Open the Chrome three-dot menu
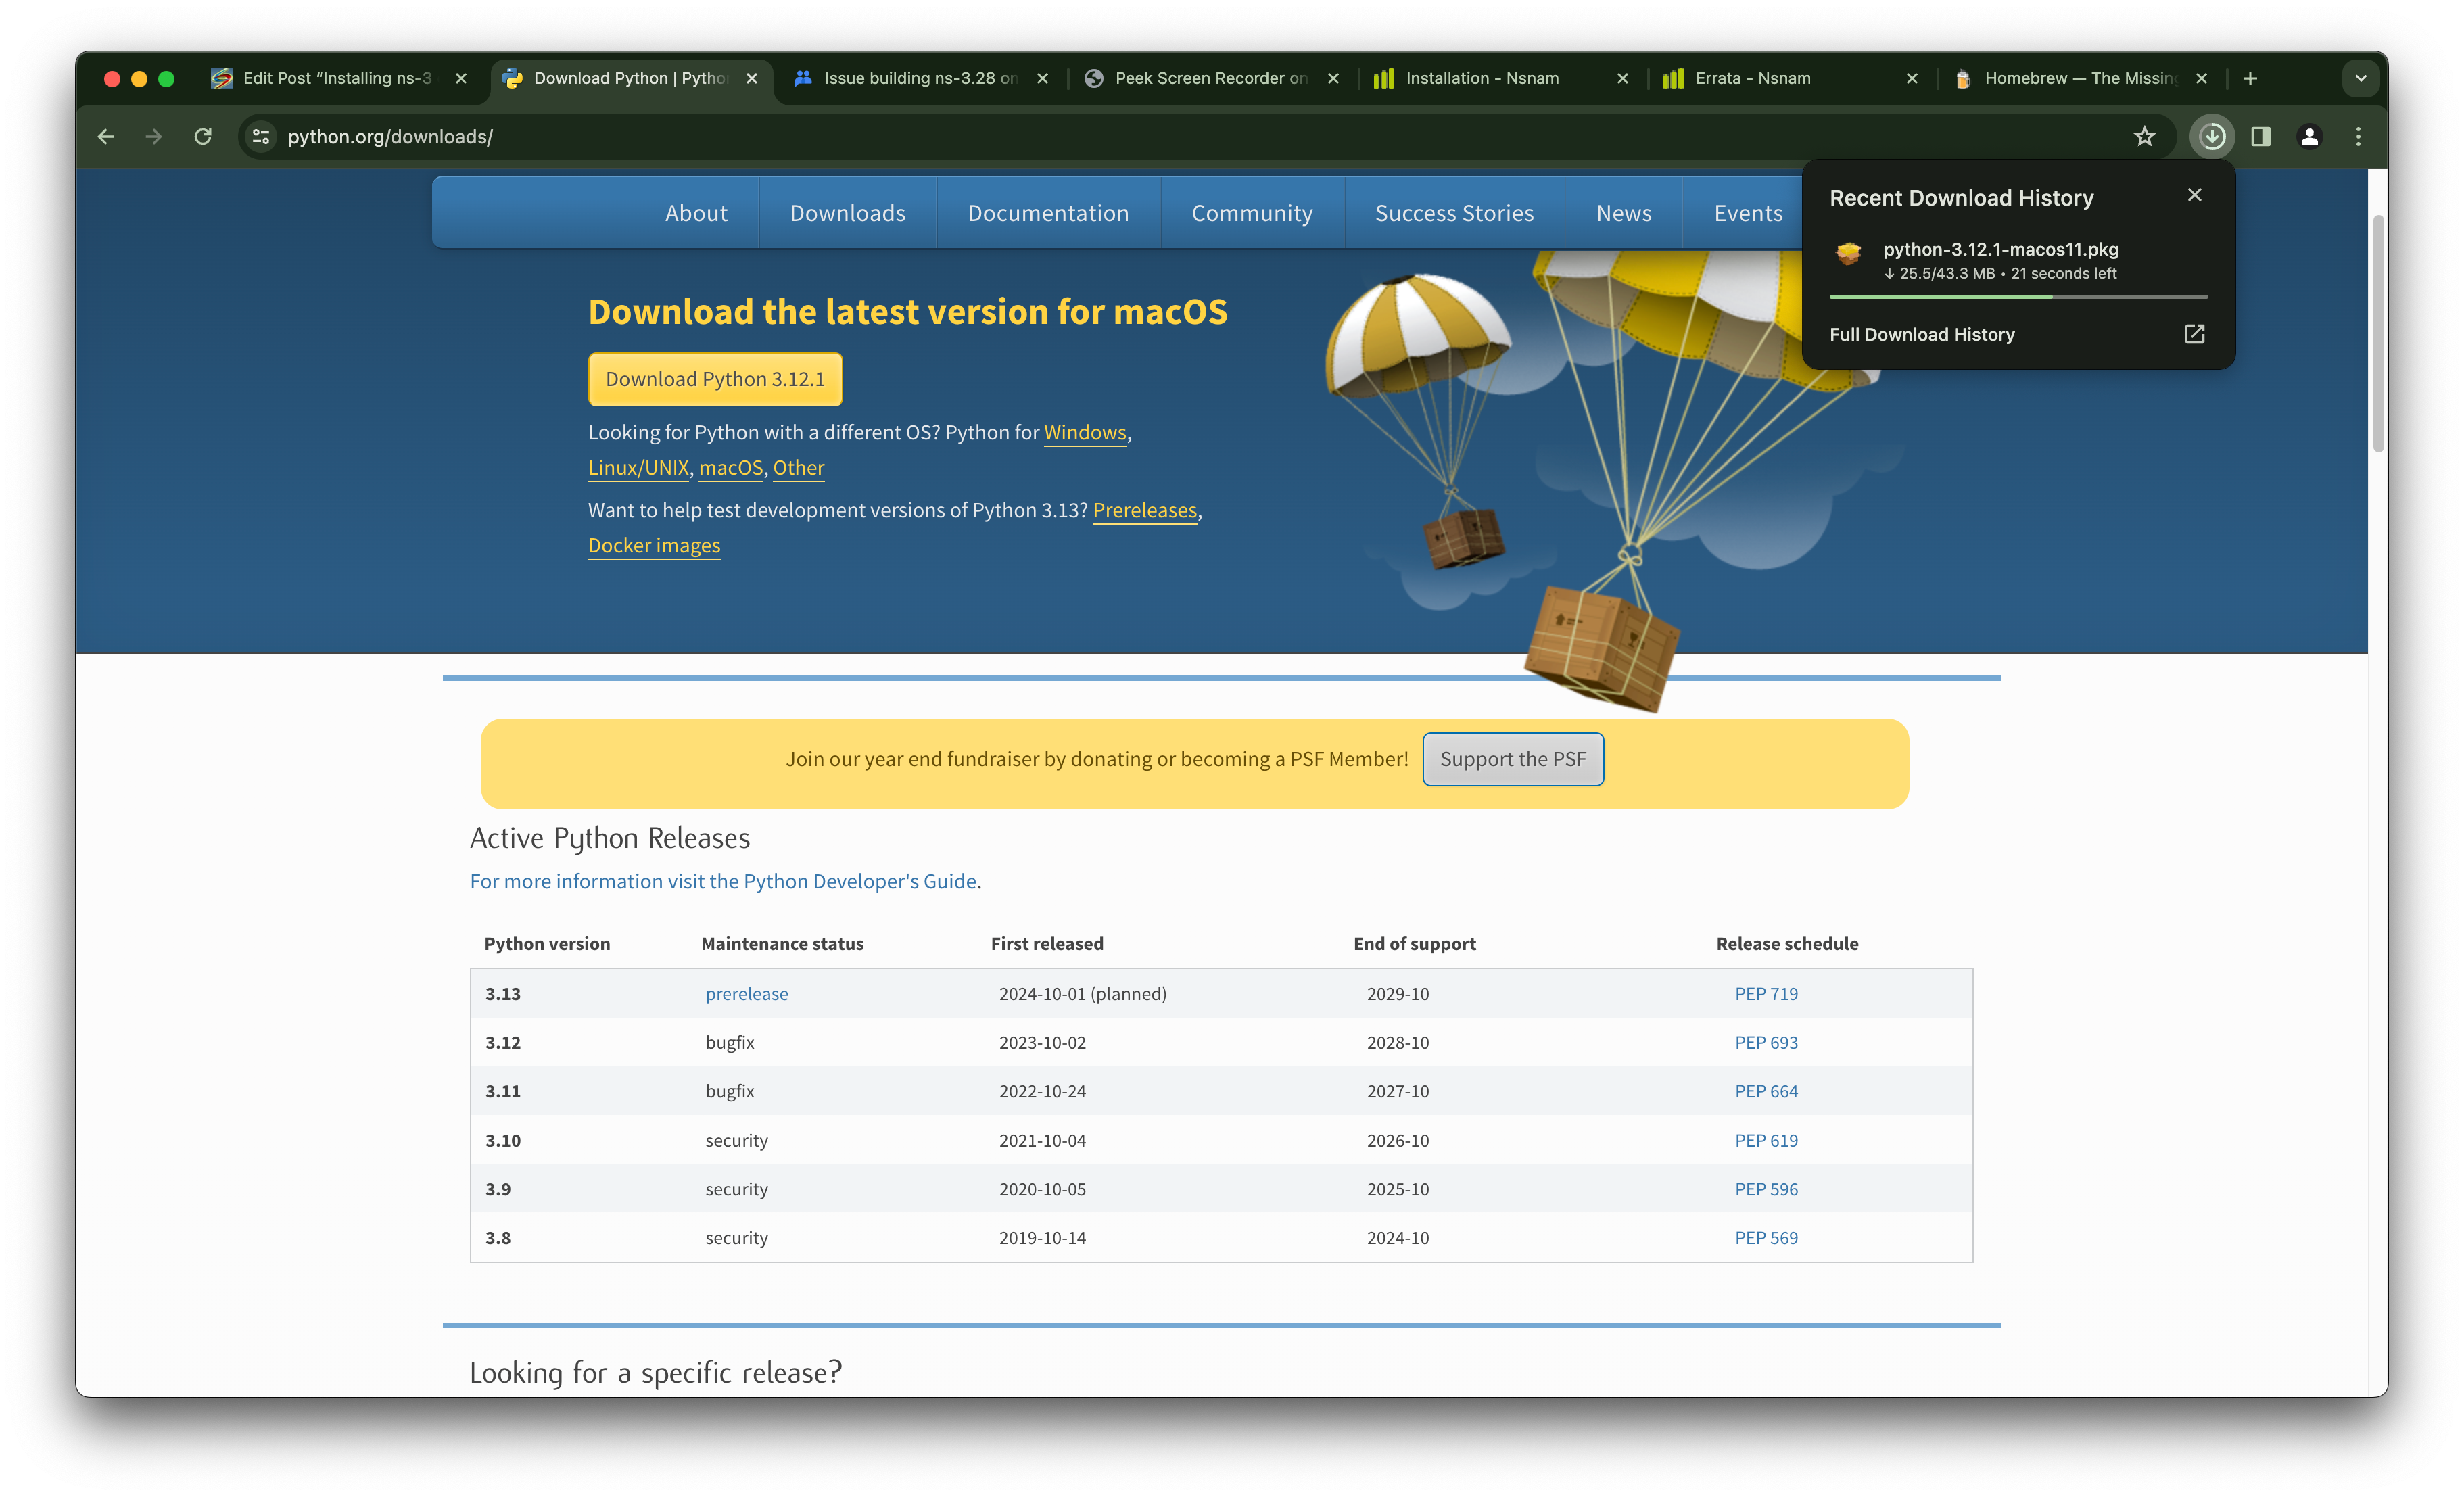The image size is (2464, 1497). click(x=2359, y=136)
